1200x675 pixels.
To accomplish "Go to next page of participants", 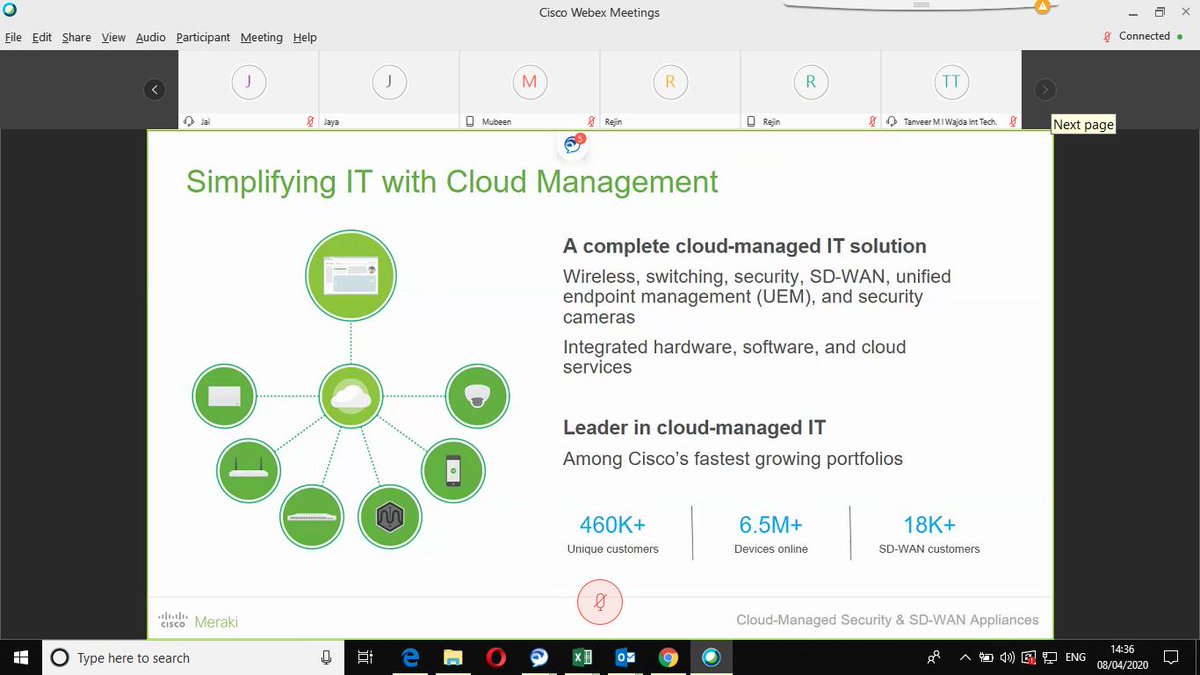I will 1044,89.
